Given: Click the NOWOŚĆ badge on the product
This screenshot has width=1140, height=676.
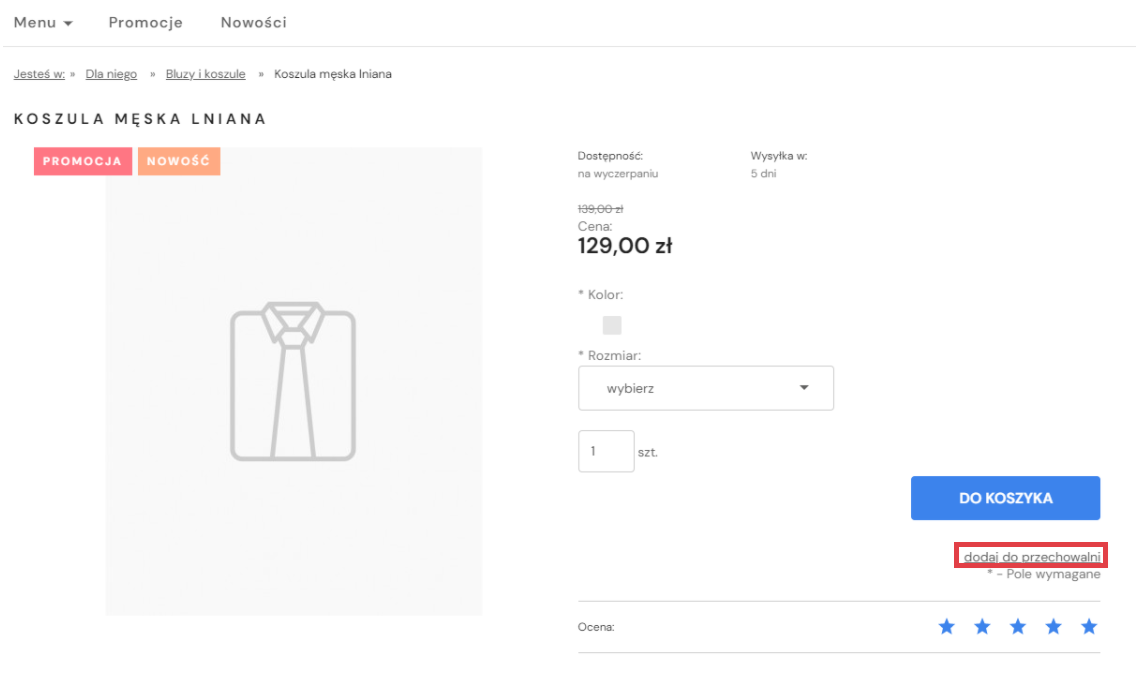Looking at the screenshot, I should coord(178,161).
